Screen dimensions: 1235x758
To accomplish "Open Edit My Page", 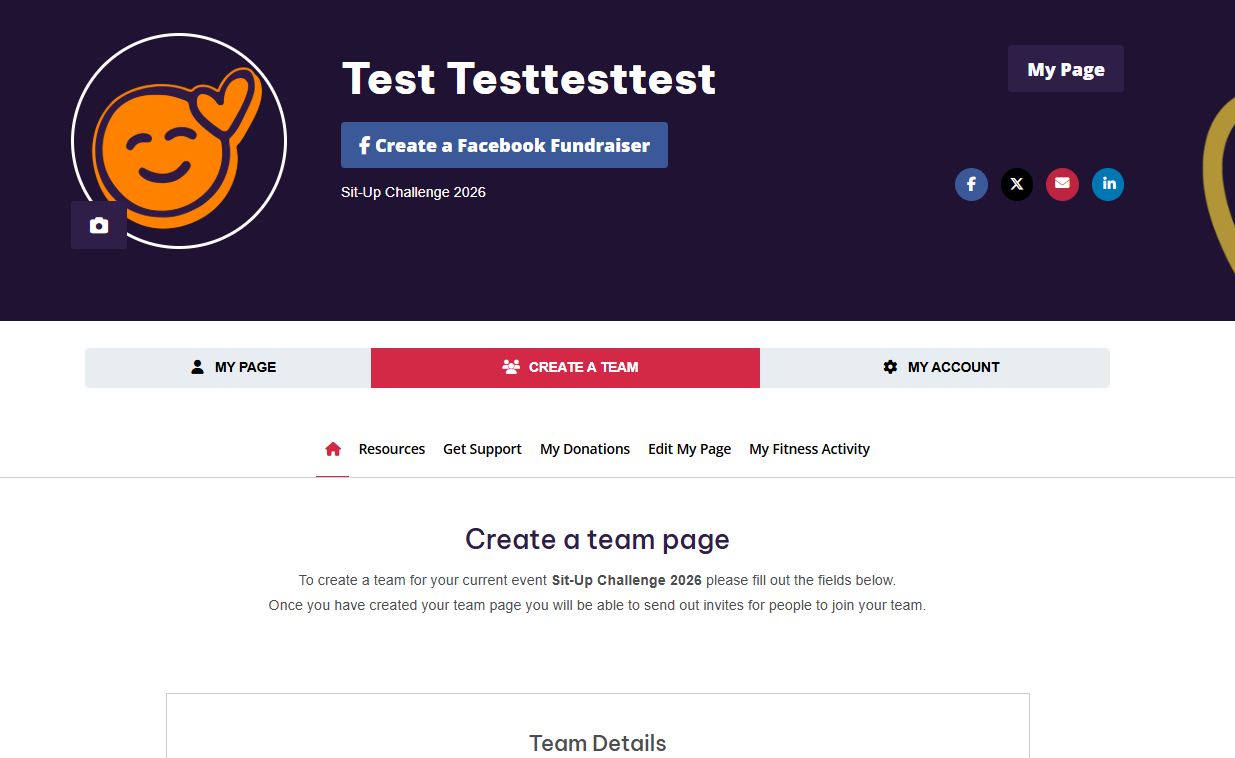I will click(689, 449).
